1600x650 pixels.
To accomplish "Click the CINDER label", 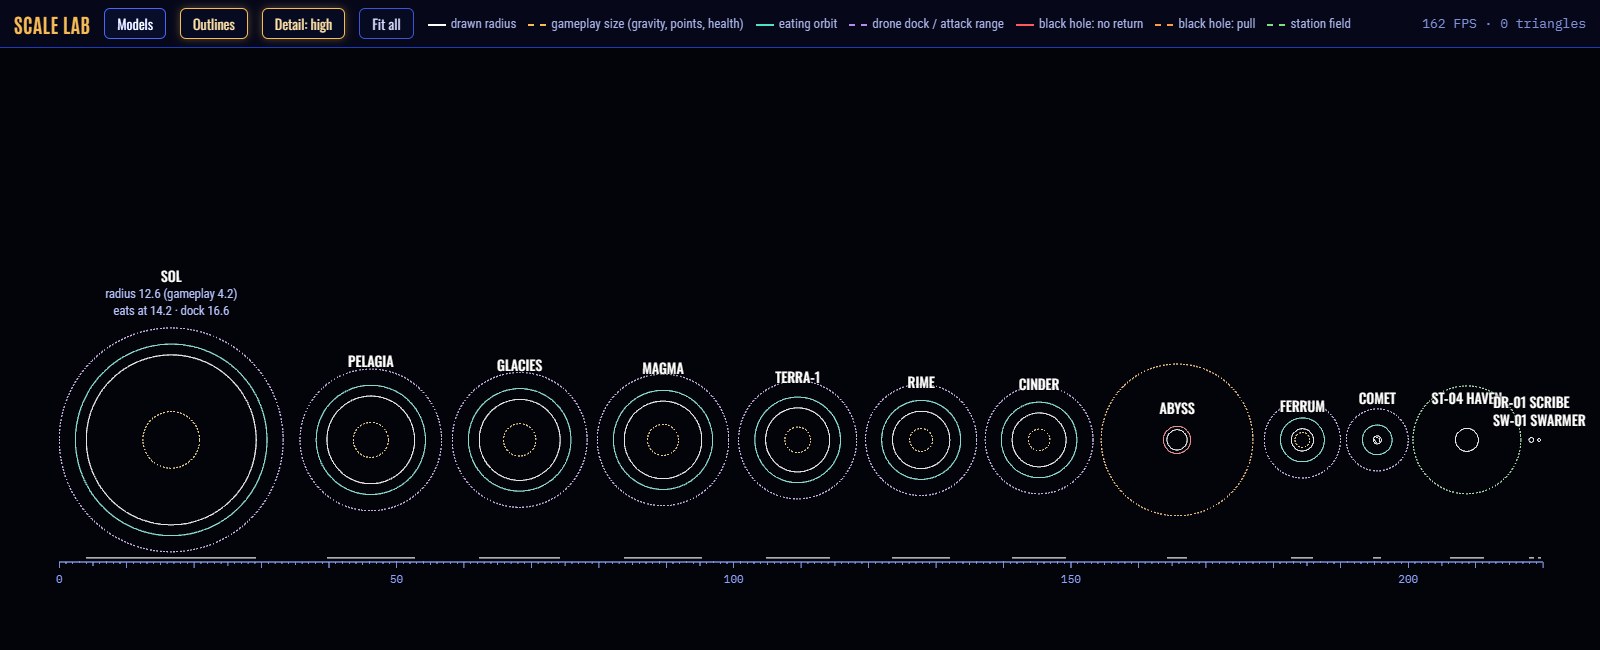I will 1039,384.
